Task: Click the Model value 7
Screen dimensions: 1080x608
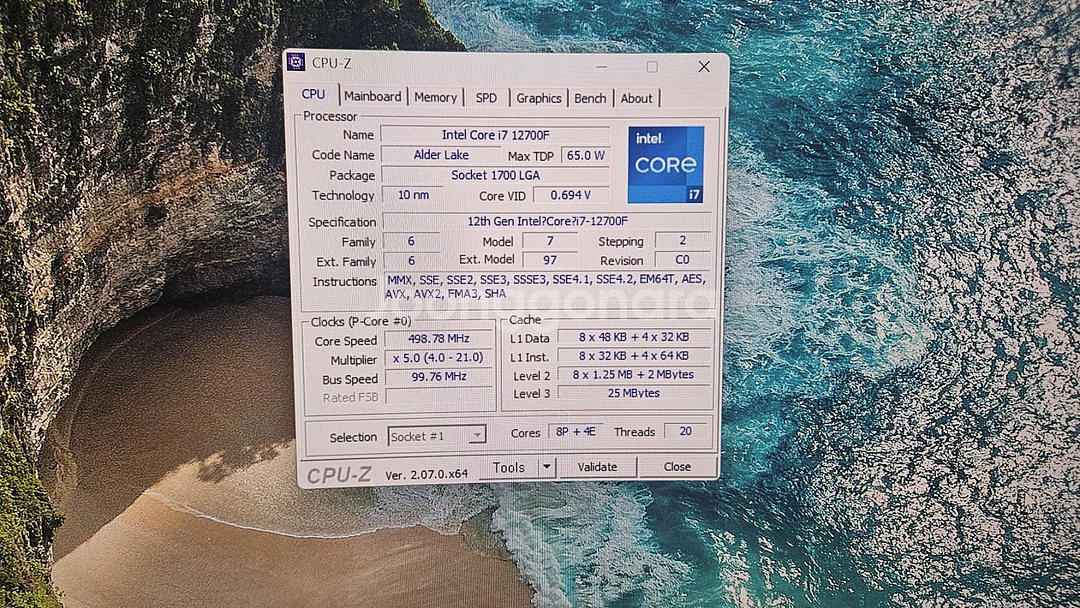Action: tap(550, 241)
